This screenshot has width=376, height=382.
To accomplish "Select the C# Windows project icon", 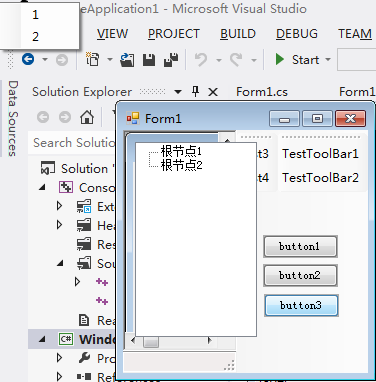I will (x=66, y=339).
